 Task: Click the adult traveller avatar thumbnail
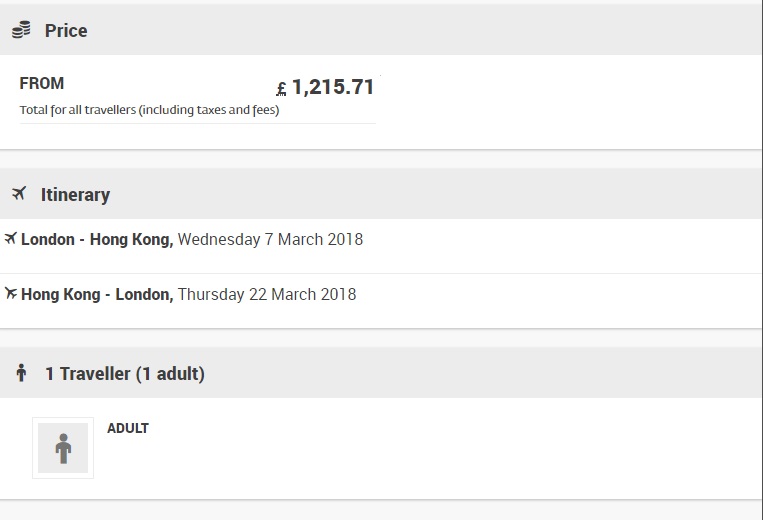[63, 448]
